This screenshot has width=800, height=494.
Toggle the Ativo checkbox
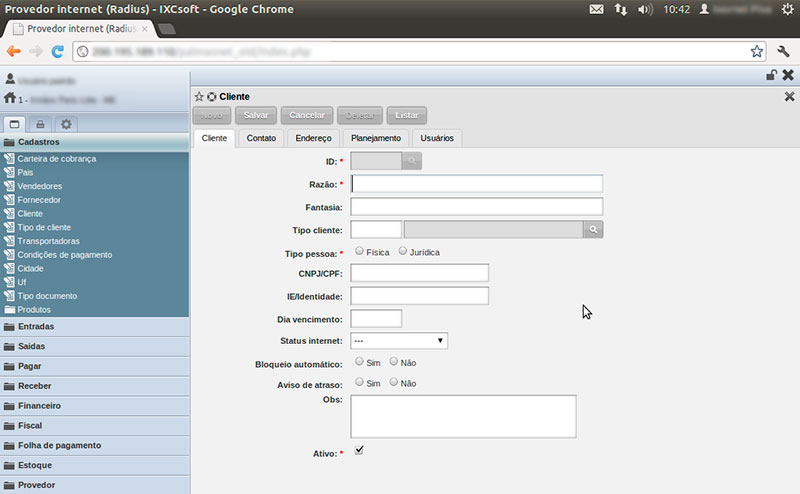click(x=359, y=450)
